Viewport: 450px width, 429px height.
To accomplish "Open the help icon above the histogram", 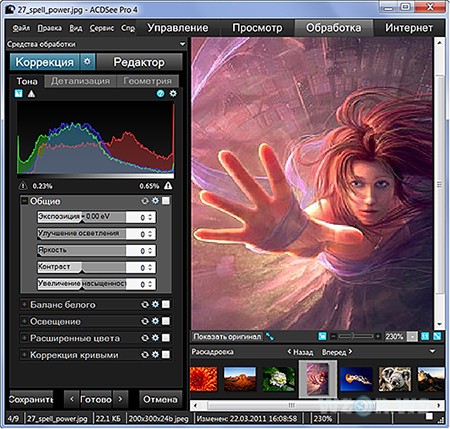I will (160, 94).
